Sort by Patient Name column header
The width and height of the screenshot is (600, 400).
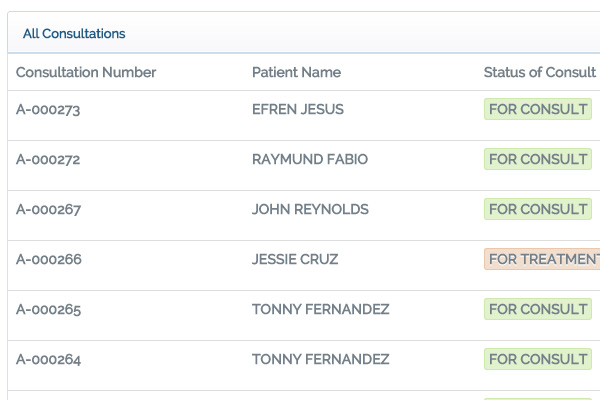pos(296,72)
